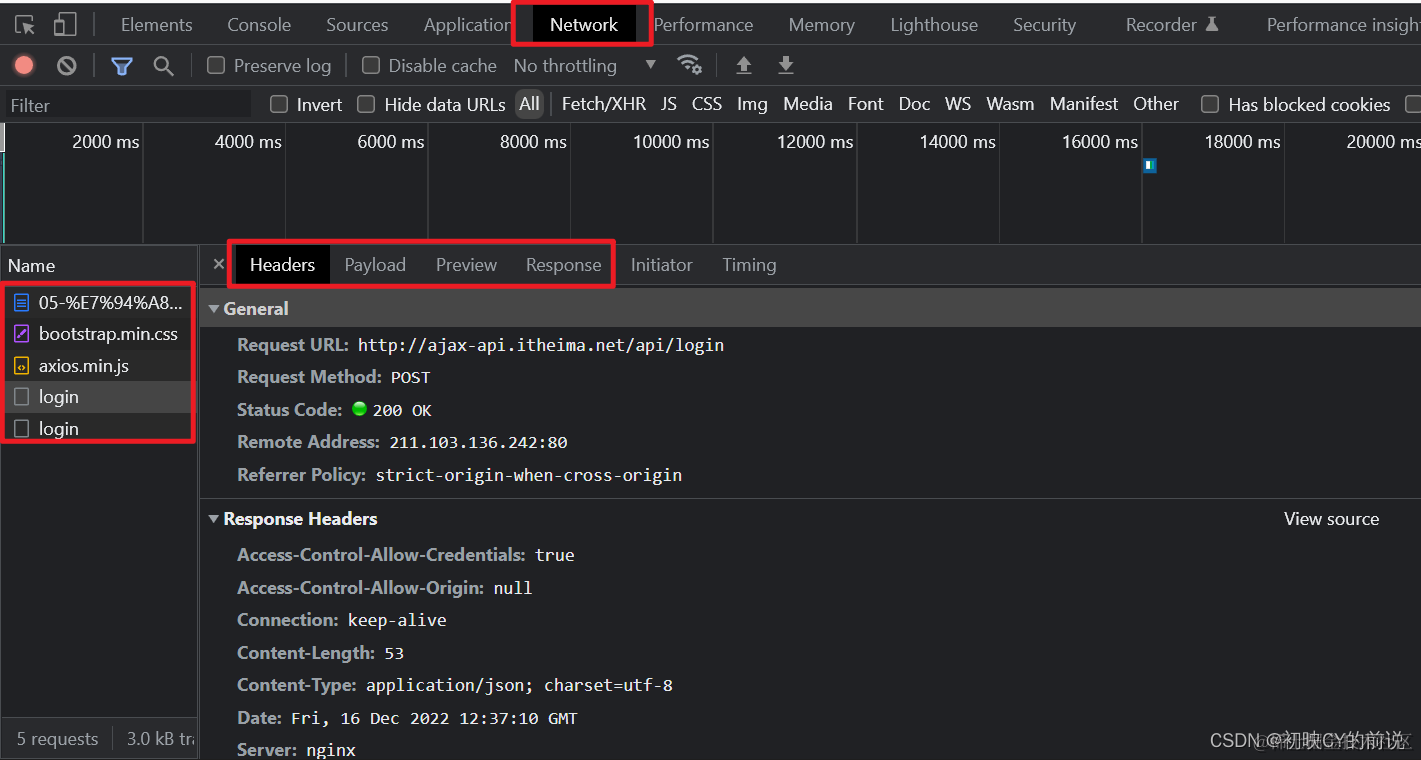The image size is (1421, 760).
Task: Collapse the General section
Action: [214, 309]
